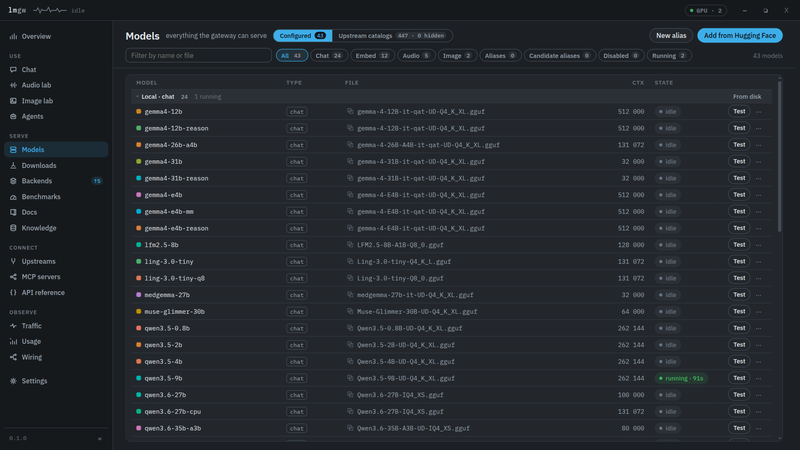Show only Running models
800x450 pixels.
(669, 56)
